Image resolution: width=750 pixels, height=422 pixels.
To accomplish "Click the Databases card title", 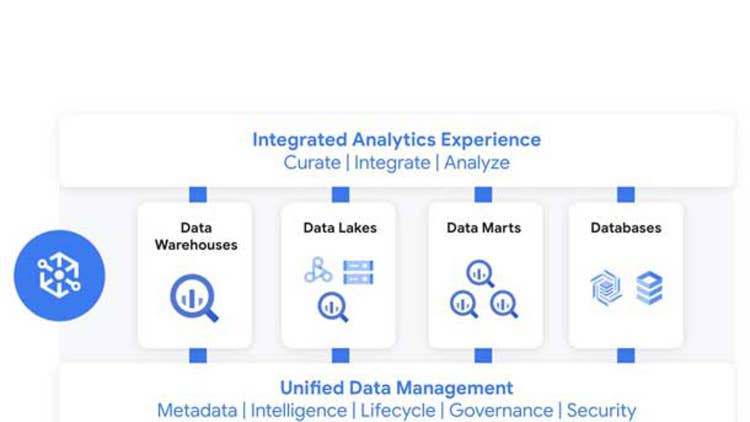I will click(626, 228).
